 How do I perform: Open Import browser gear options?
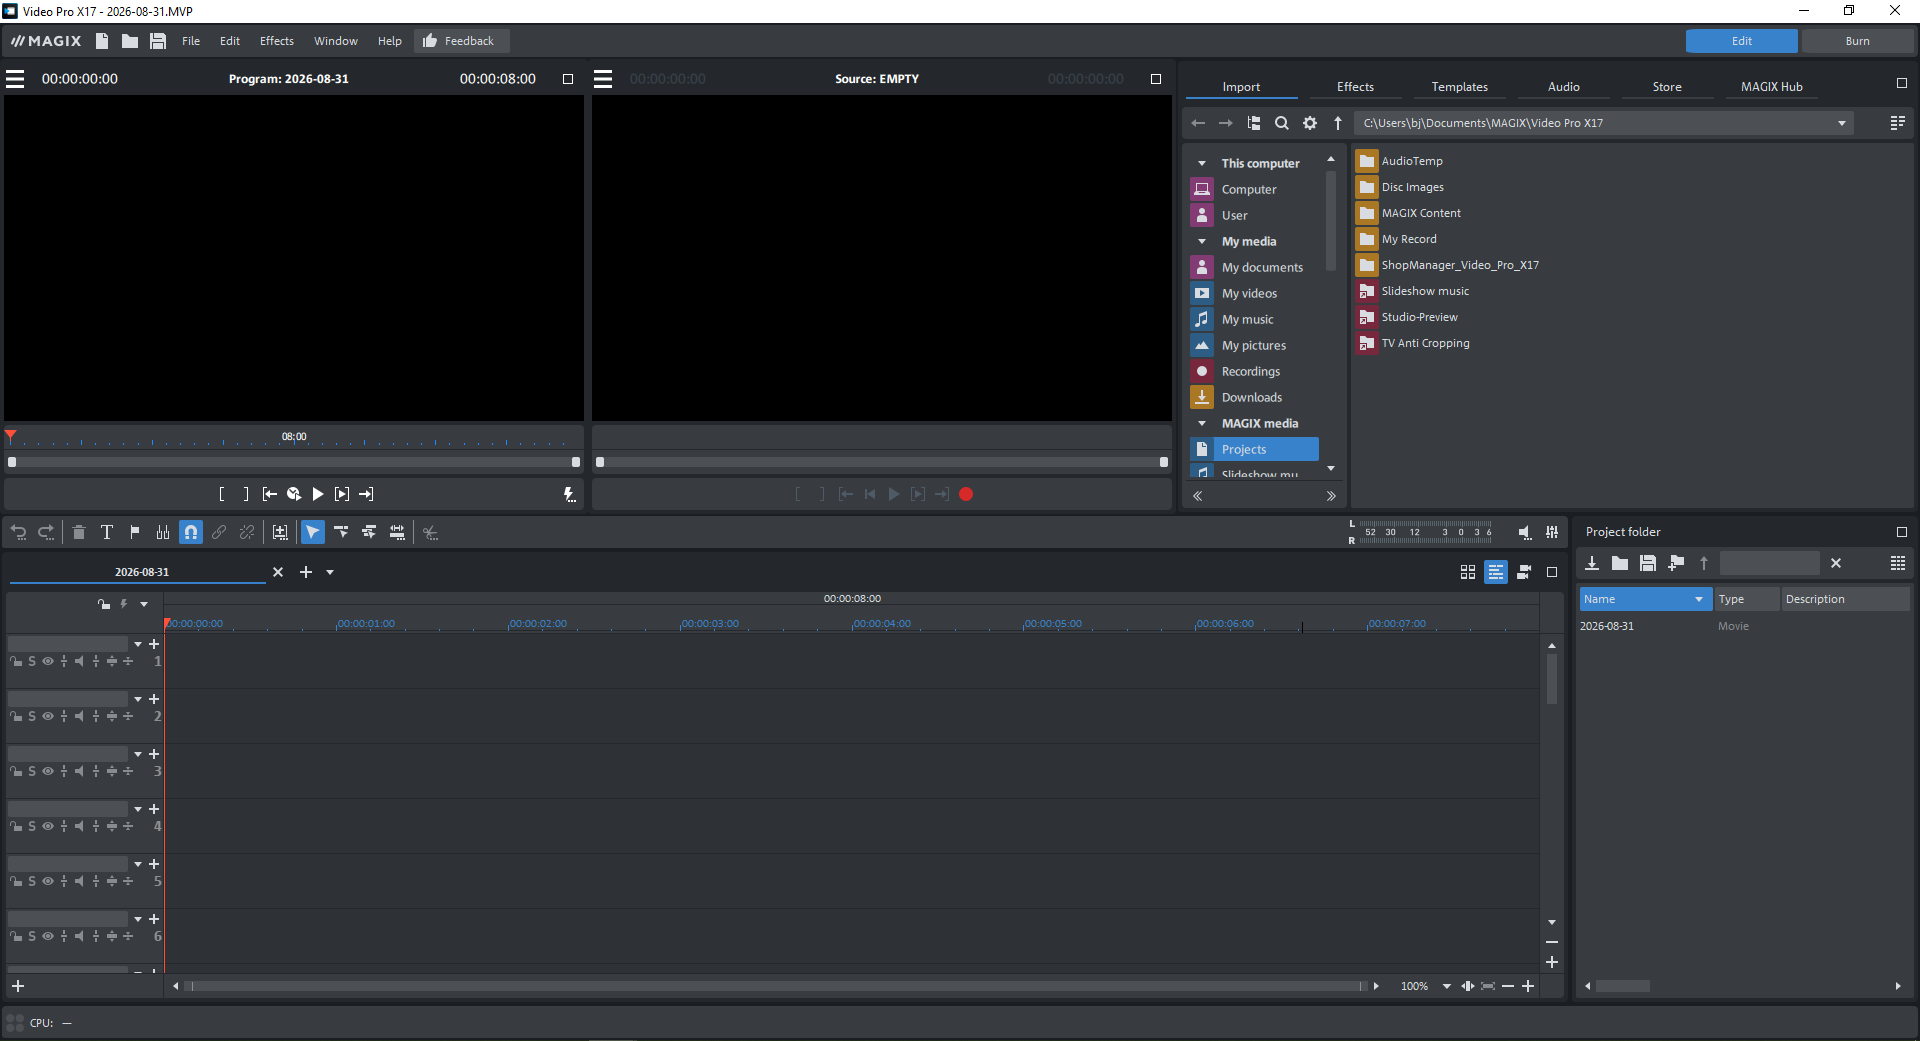tap(1310, 123)
